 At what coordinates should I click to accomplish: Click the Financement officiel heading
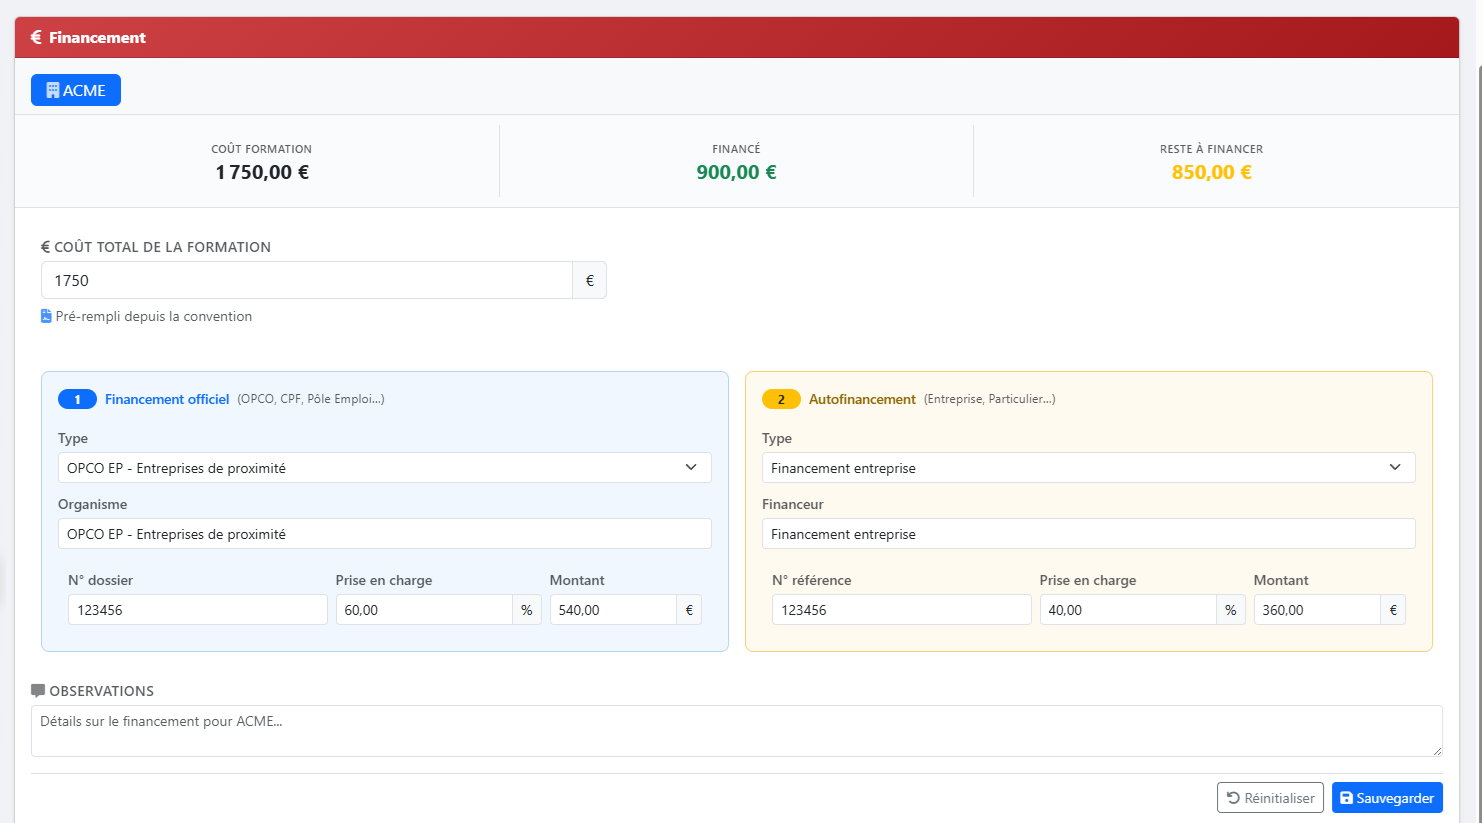click(x=167, y=399)
